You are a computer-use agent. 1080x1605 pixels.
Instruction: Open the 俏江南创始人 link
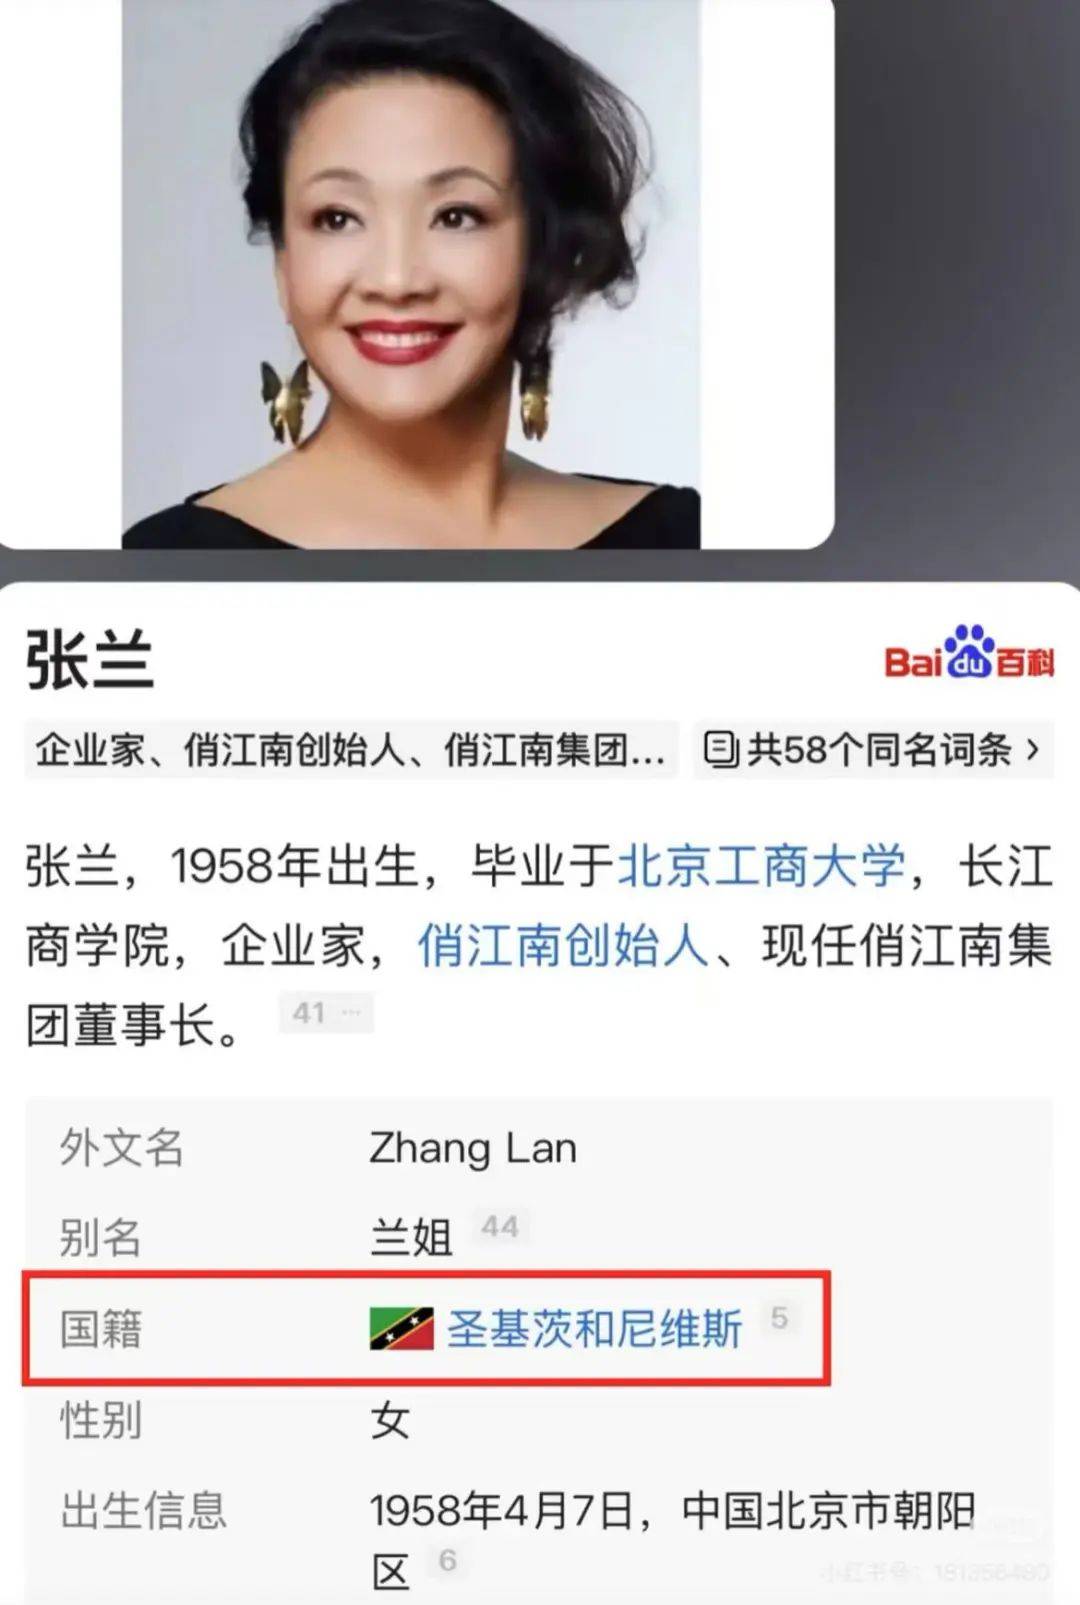[563, 945]
